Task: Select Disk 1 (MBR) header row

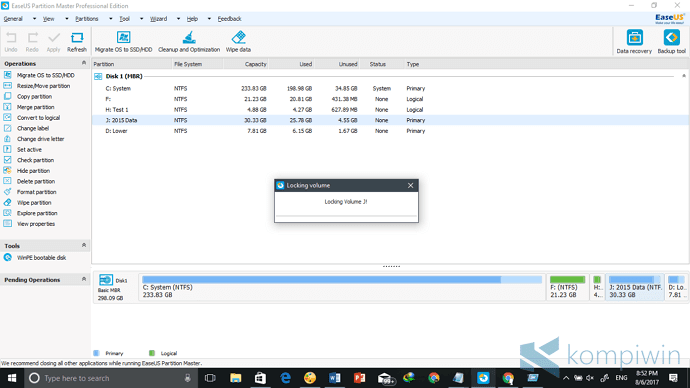Action: [390, 76]
